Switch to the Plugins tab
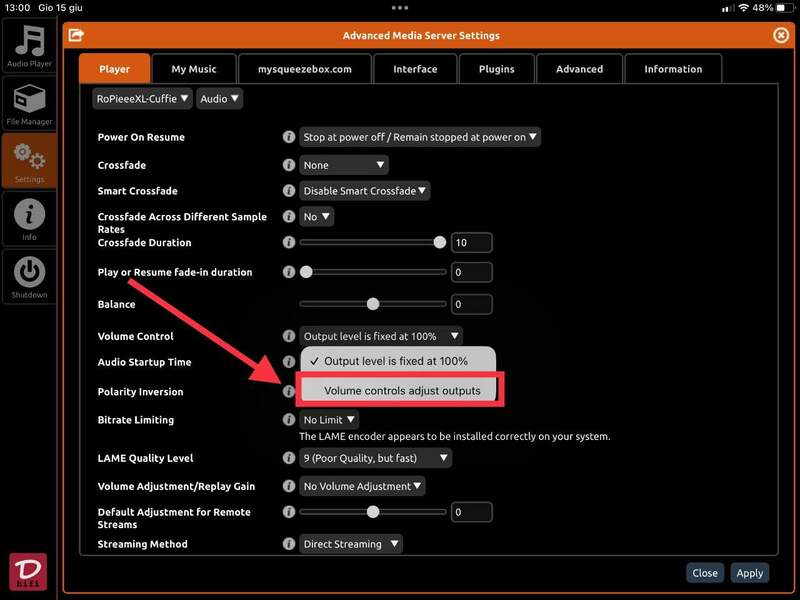Viewport: 800px width, 600px height. tap(496, 69)
